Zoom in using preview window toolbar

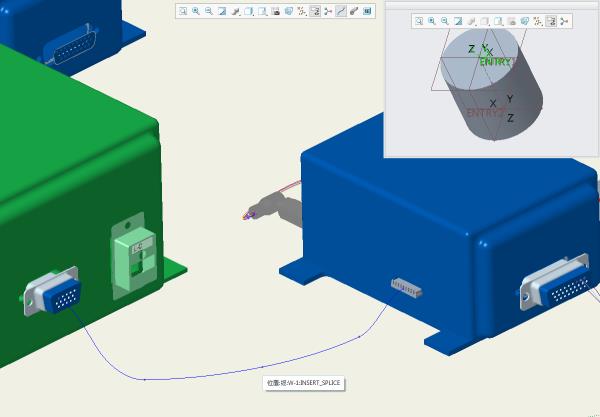tap(432, 21)
